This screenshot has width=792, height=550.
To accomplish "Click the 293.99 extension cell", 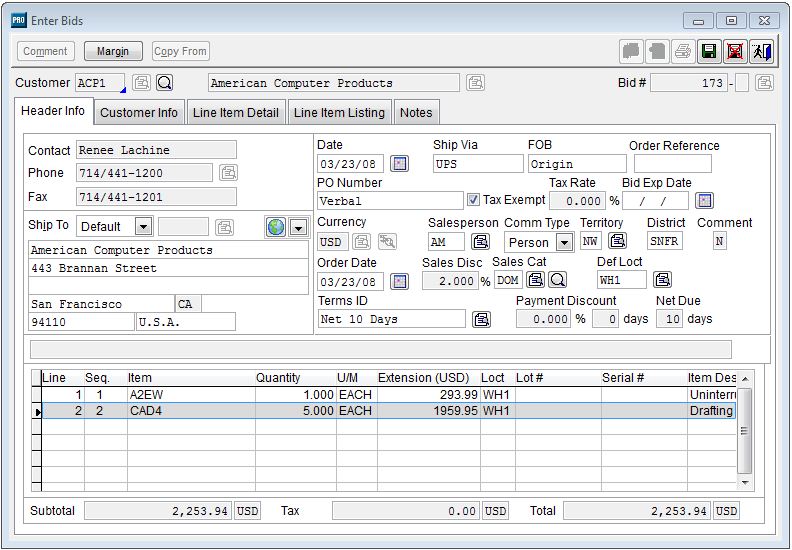I will (x=428, y=394).
